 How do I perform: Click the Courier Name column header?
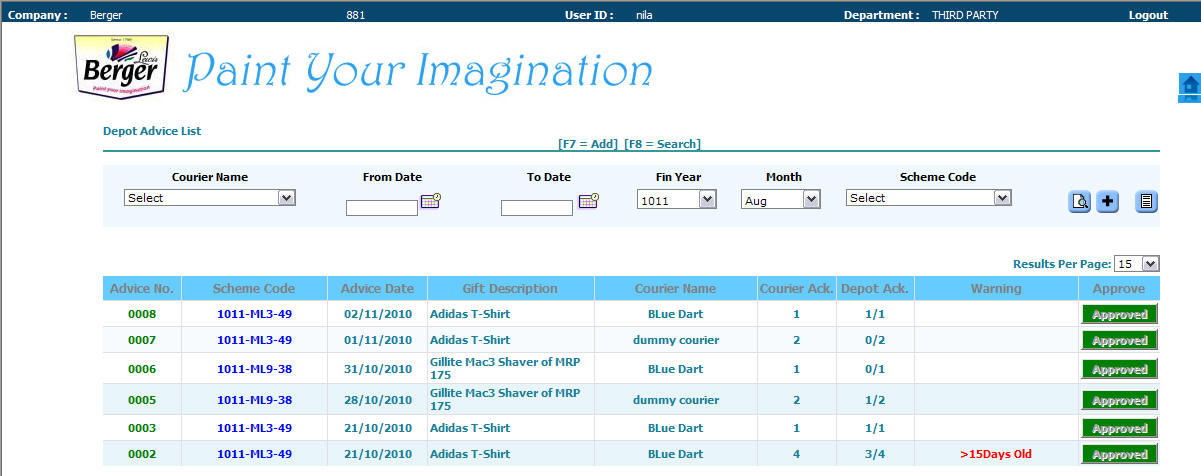tap(675, 288)
